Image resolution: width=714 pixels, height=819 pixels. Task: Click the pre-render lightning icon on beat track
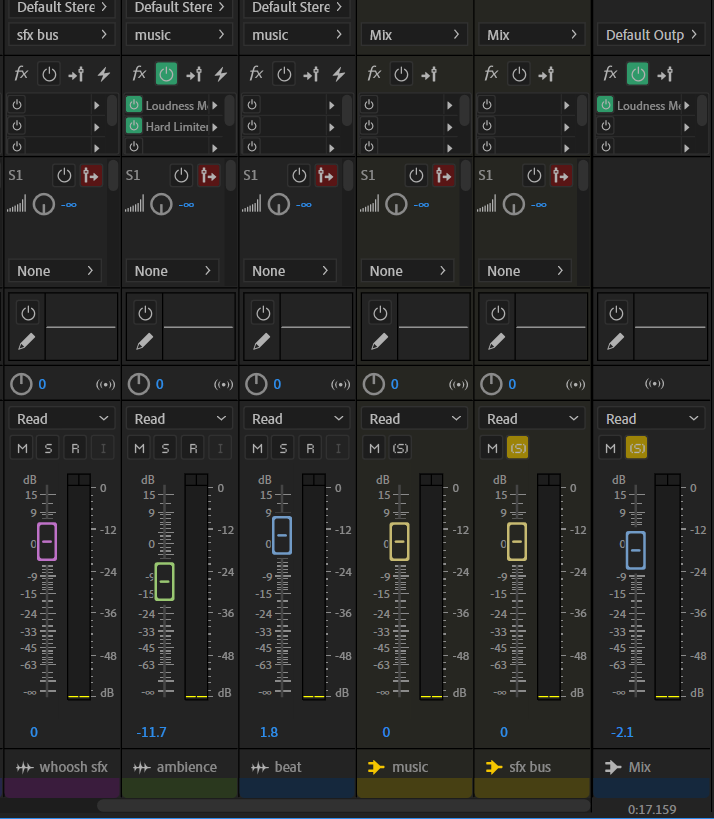(338, 74)
